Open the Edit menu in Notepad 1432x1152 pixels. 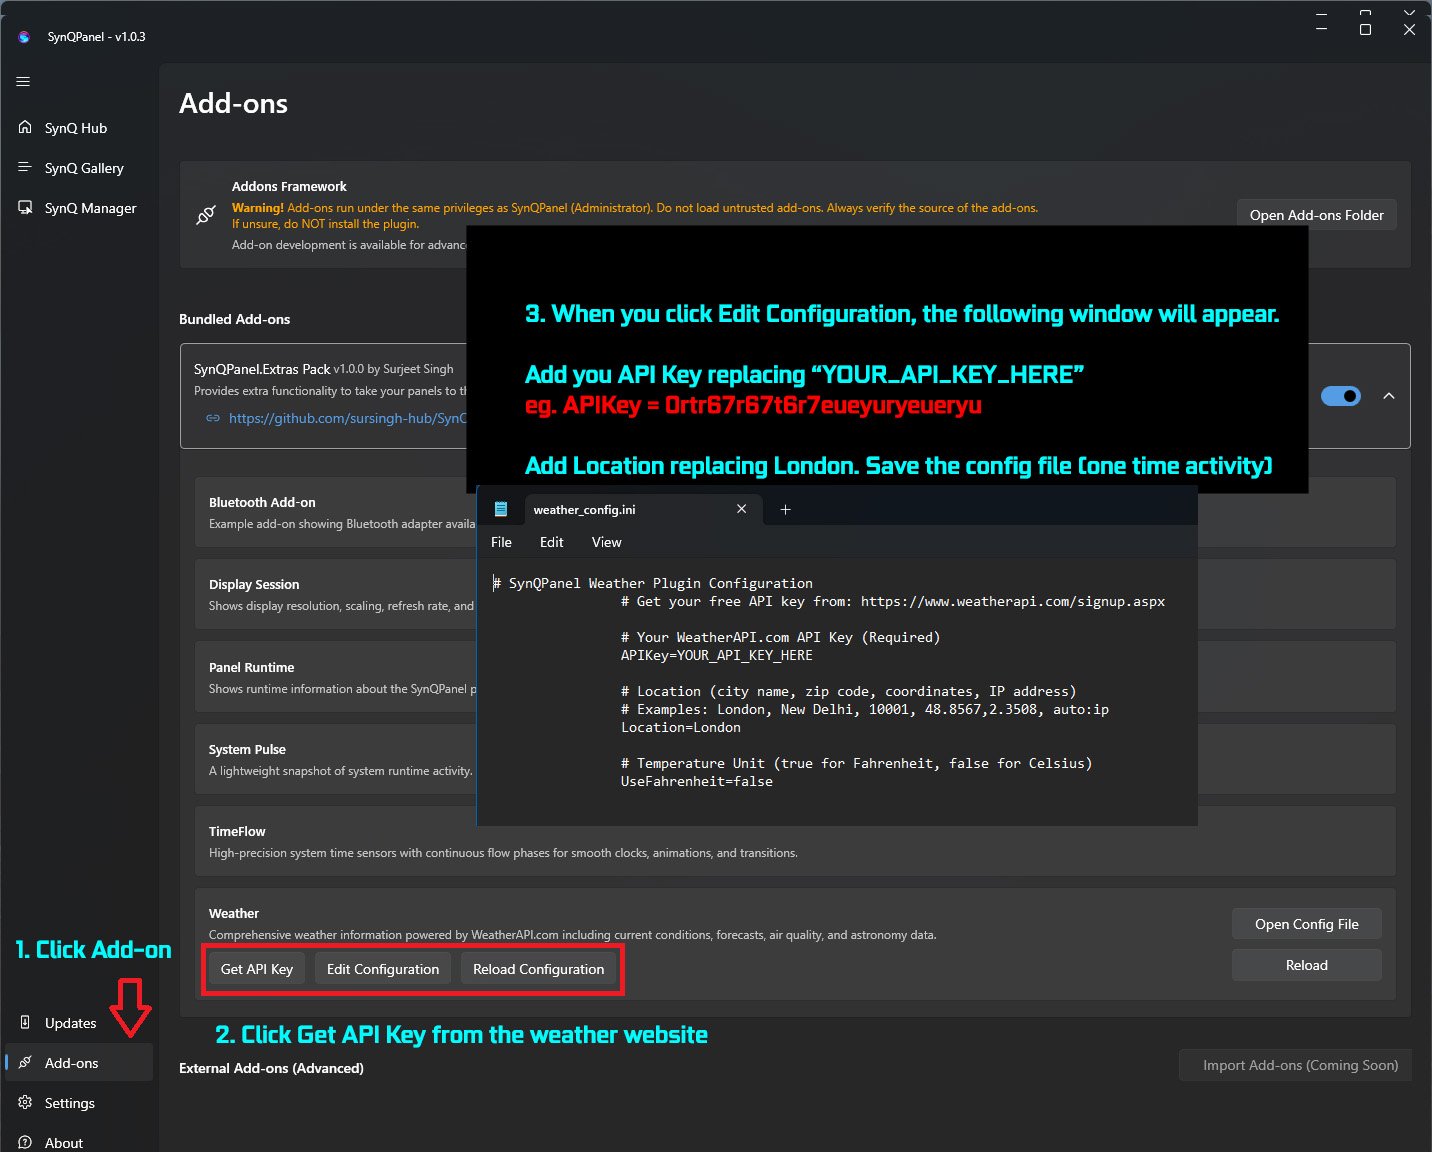pos(551,542)
